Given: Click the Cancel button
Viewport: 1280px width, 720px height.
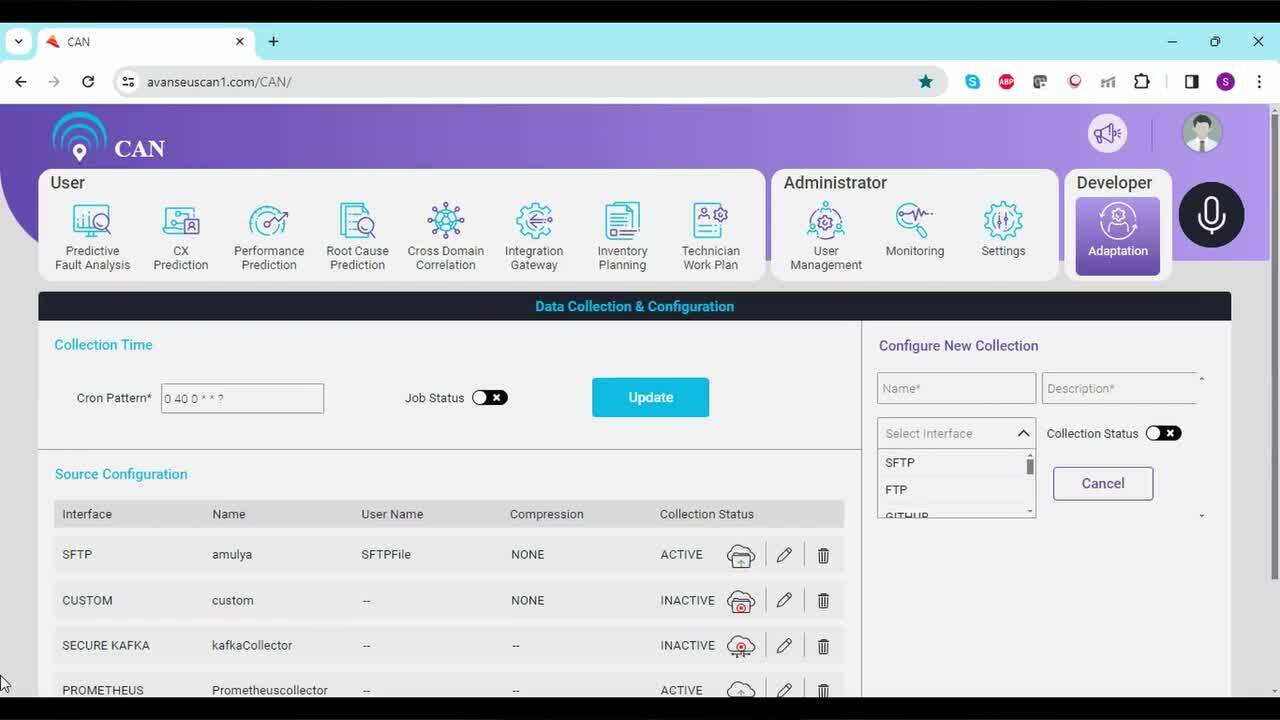Looking at the screenshot, I should coord(1102,484).
